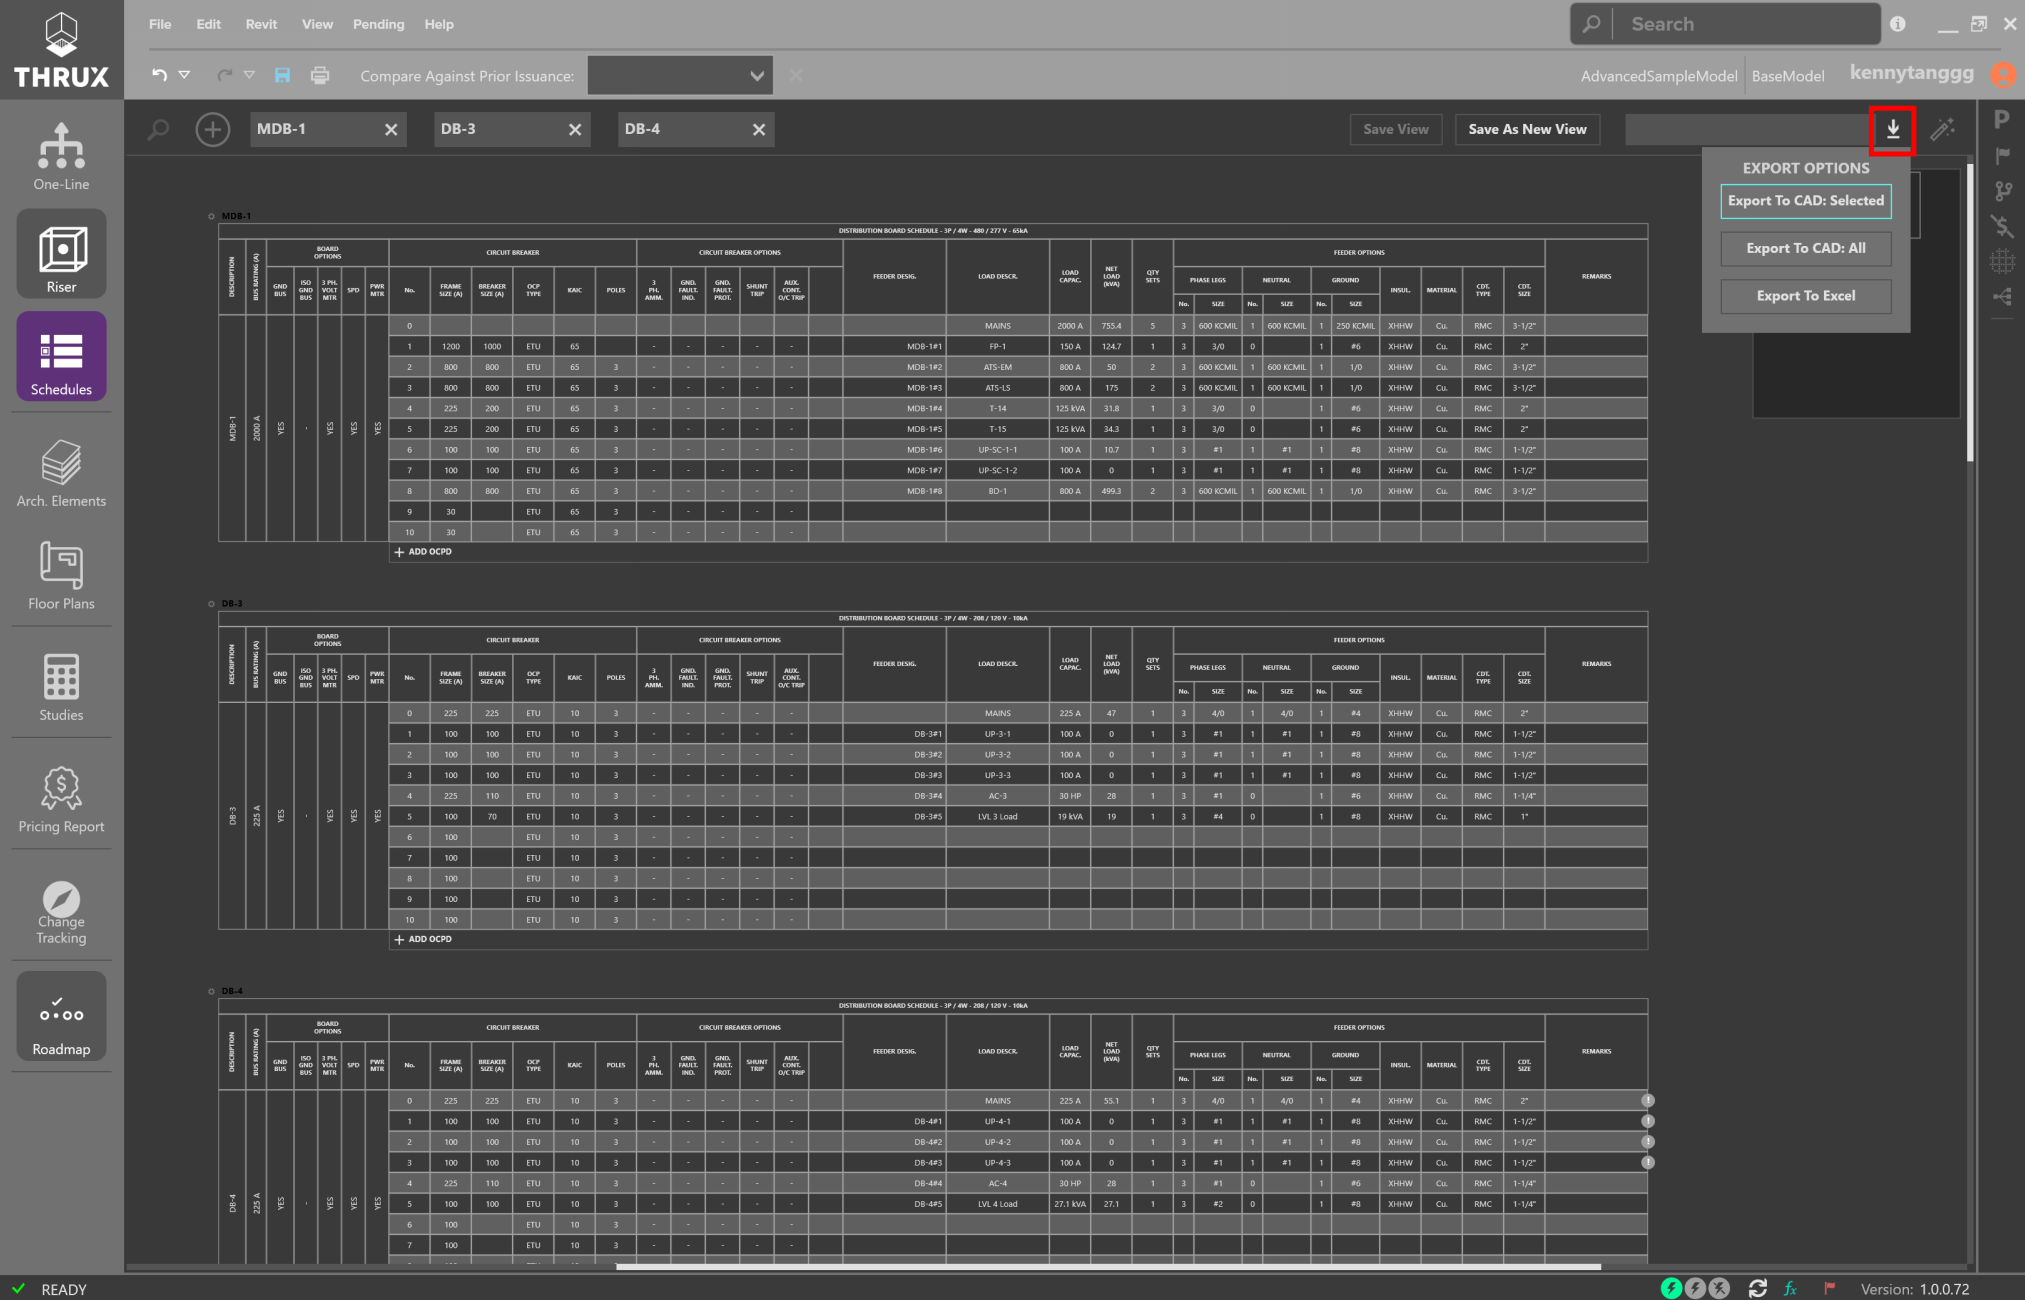Click the fx formula icon in status bar
The image size is (2025, 1300).
click(1791, 1288)
